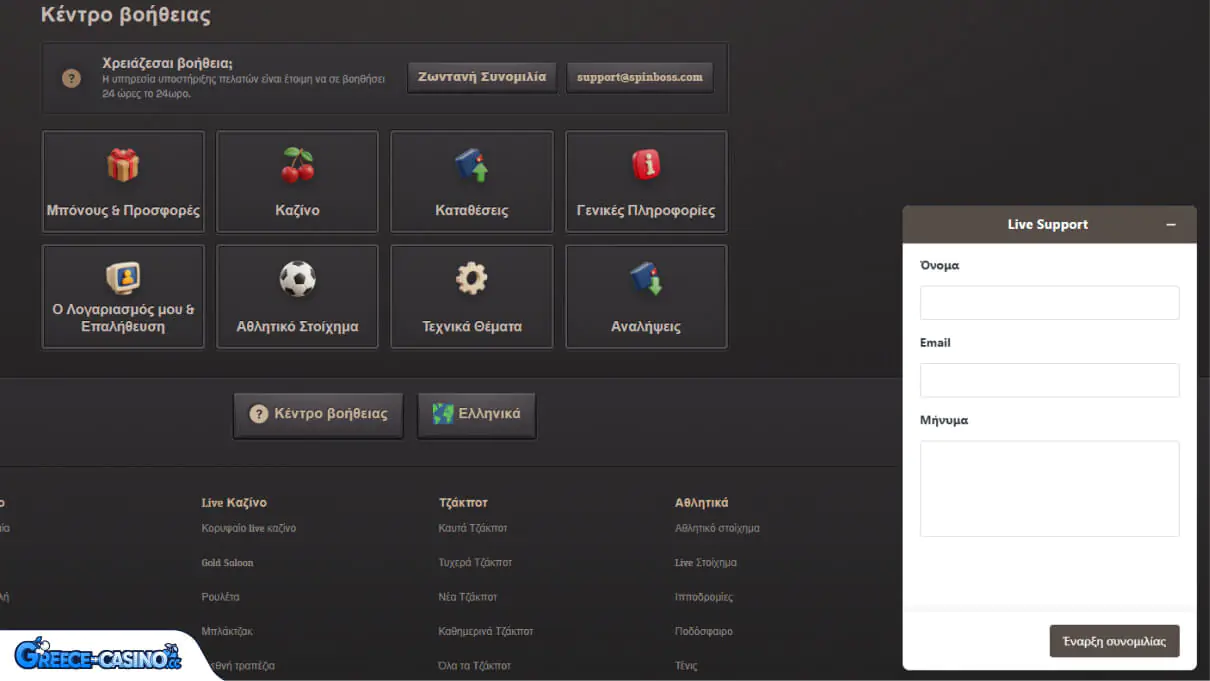The width and height of the screenshot is (1210, 681).
Task: Open Ο Λογαριασμός μου & Επαλήθευση icon
Action: click(x=123, y=278)
